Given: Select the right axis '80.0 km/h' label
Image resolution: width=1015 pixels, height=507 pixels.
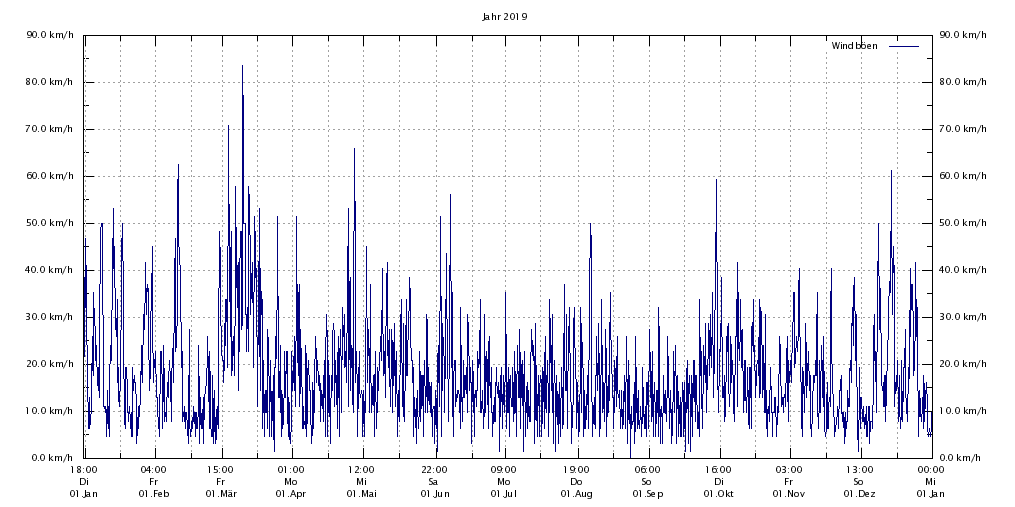Looking at the screenshot, I should click(x=962, y=82).
